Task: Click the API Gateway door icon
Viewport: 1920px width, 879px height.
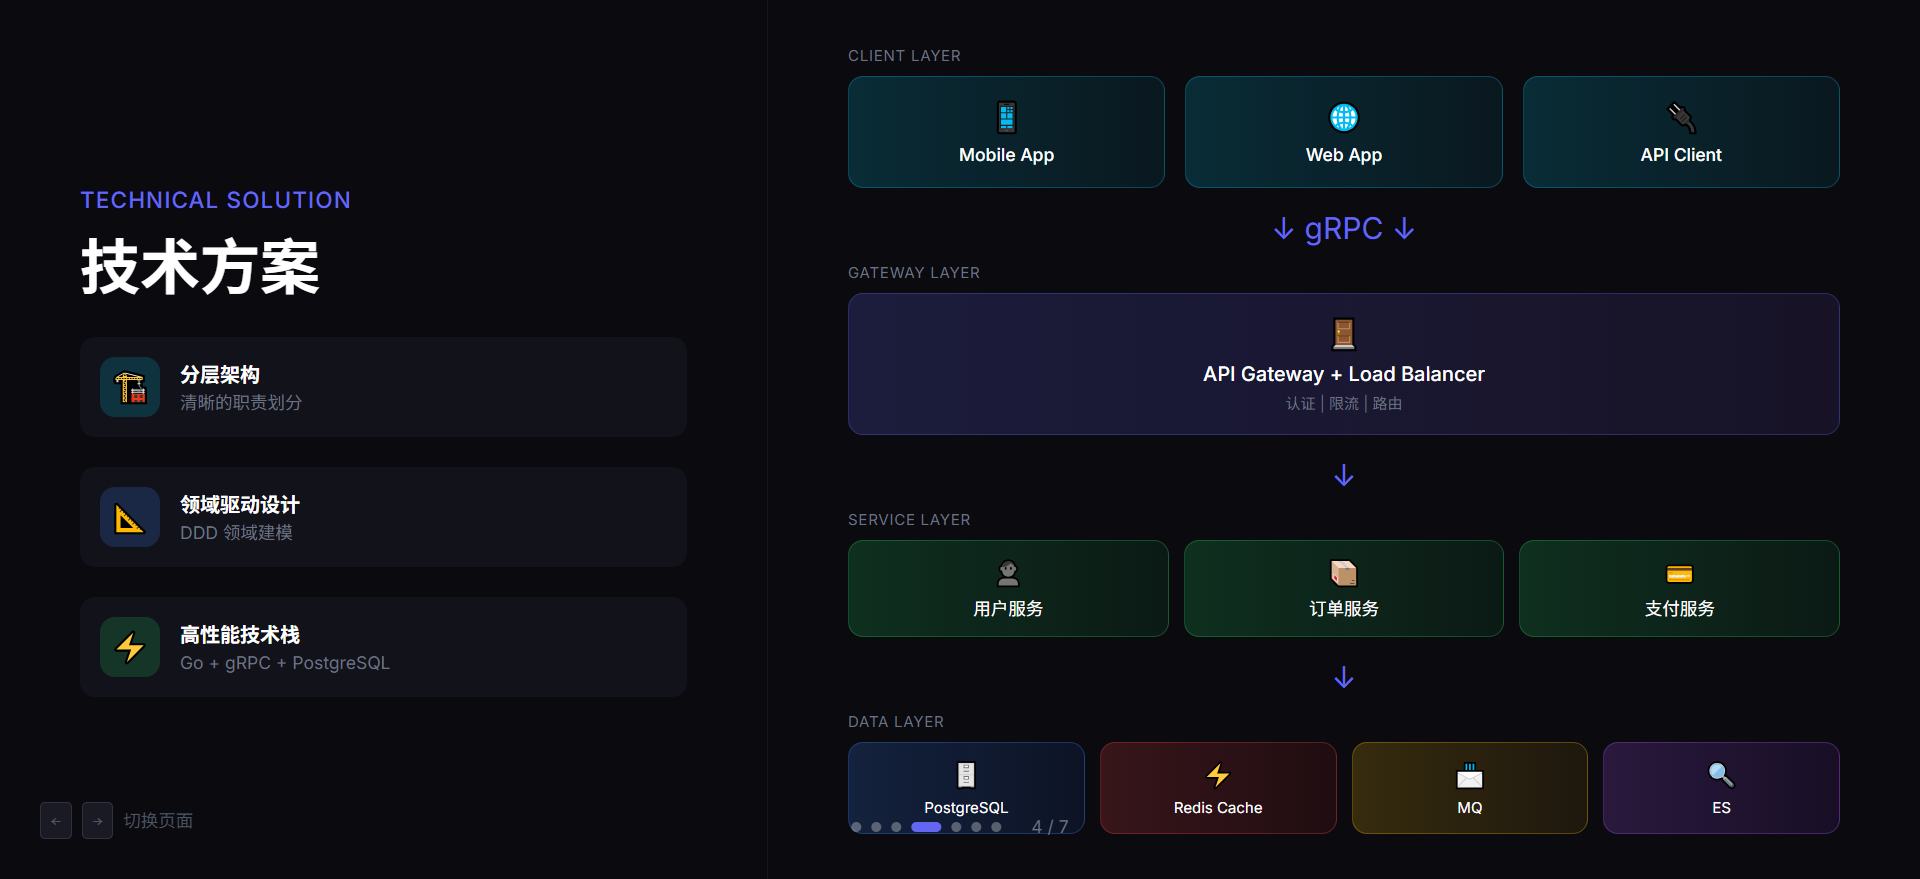Action: [x=1344, y=333]
